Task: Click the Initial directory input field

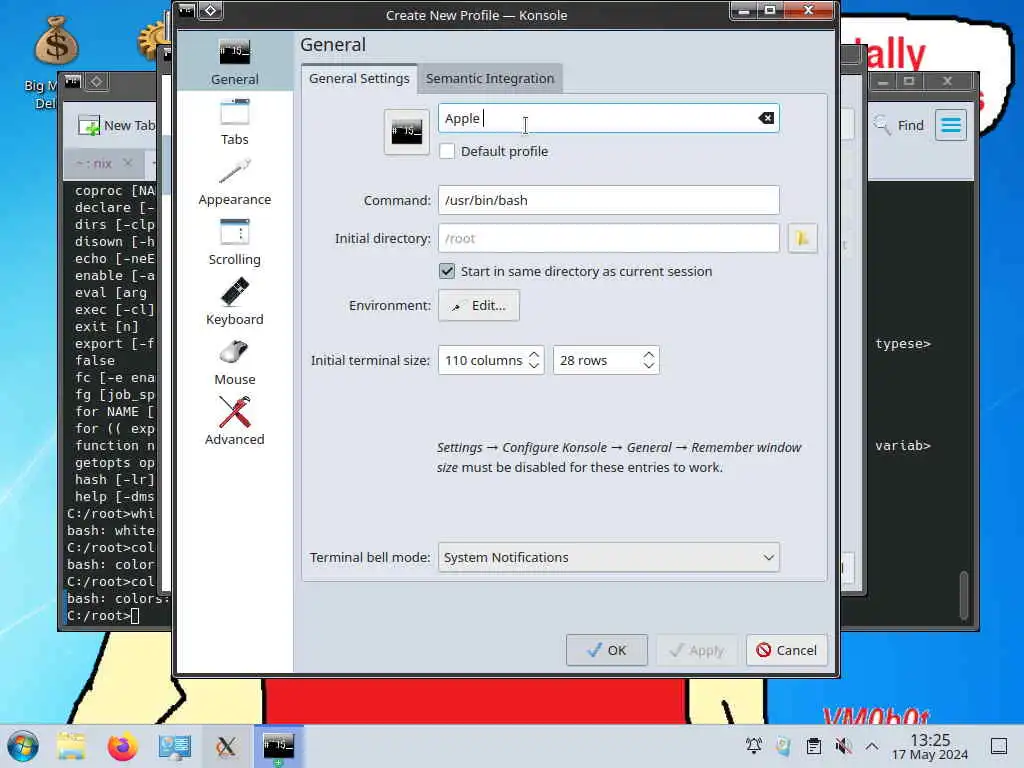Action: click(609, 238)
